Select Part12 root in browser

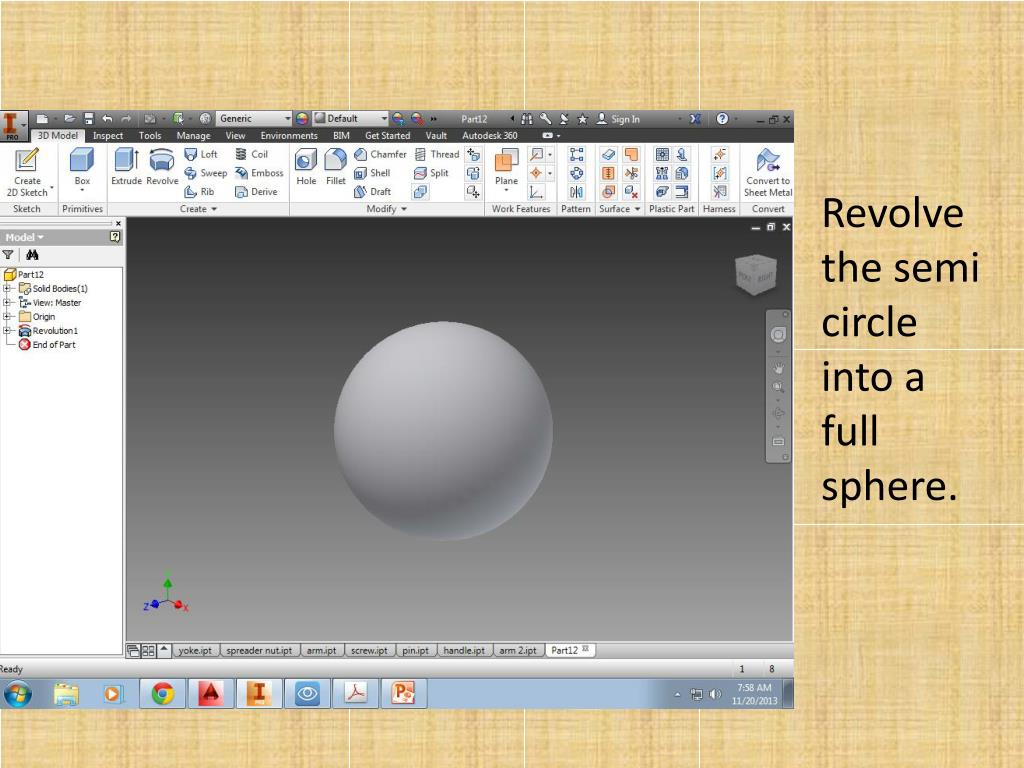click(24, 275)
